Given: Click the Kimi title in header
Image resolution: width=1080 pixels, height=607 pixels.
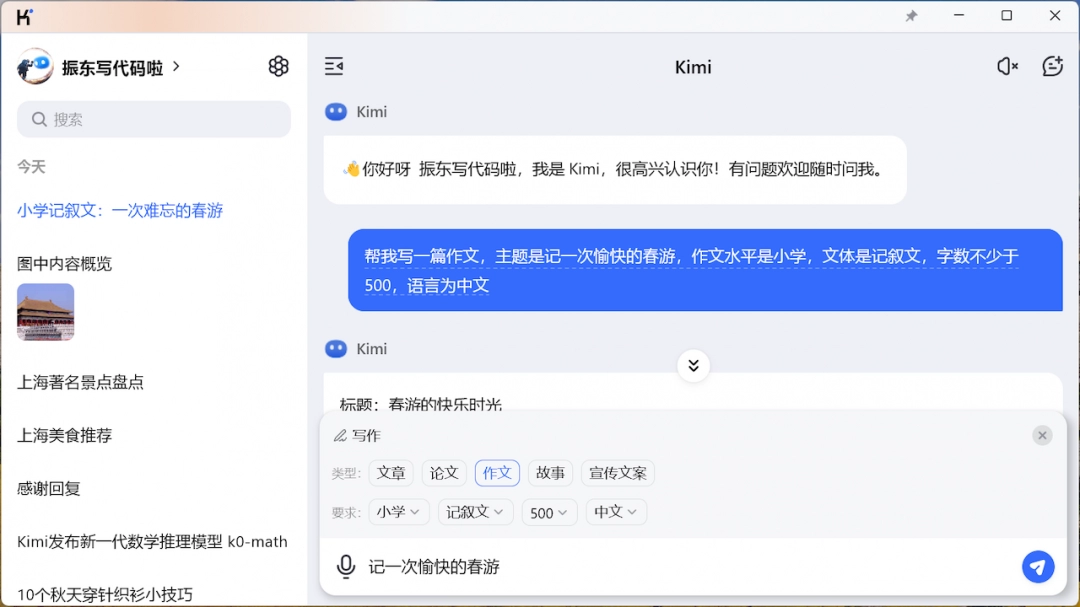Looking at the screenshot, I should coord(693,67).
